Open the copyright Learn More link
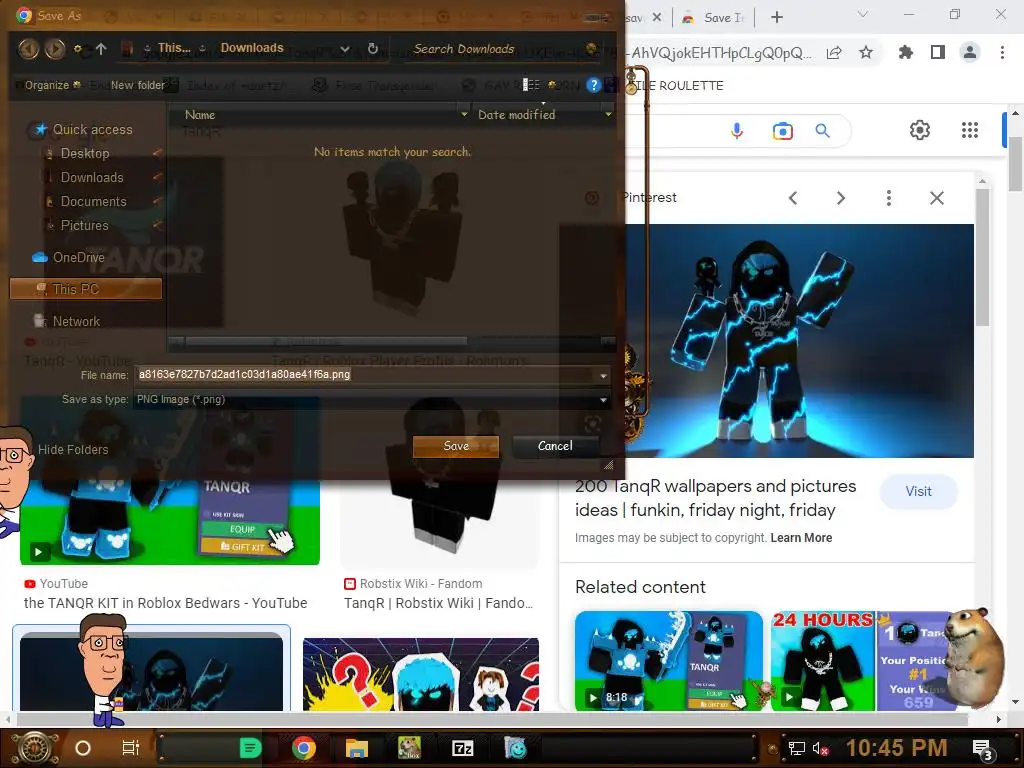The width and height of the screenshot is (1024, 768). point(801,538)
